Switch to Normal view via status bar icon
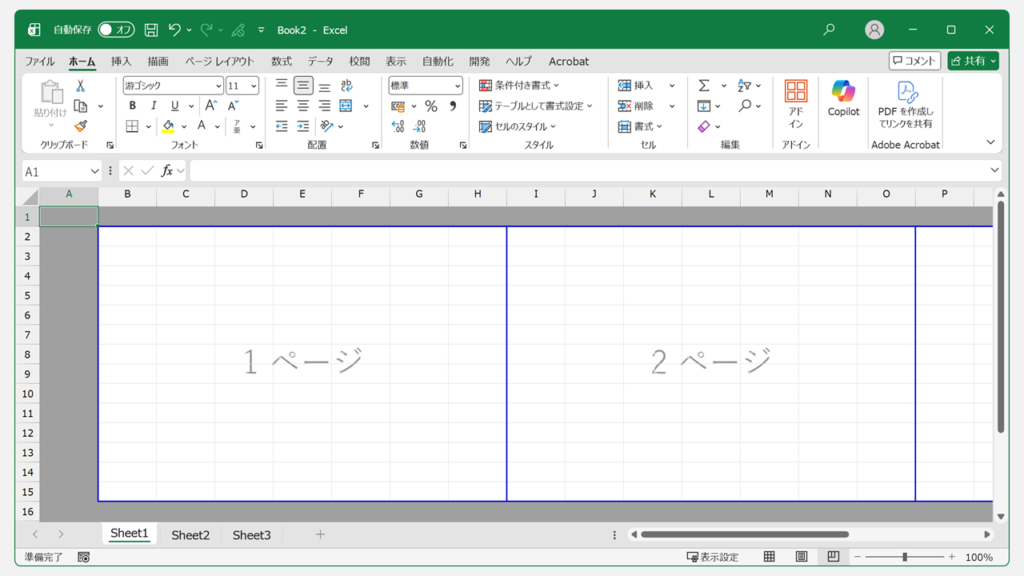This screenshot has height=576, width=1024. tap(768, 556)
